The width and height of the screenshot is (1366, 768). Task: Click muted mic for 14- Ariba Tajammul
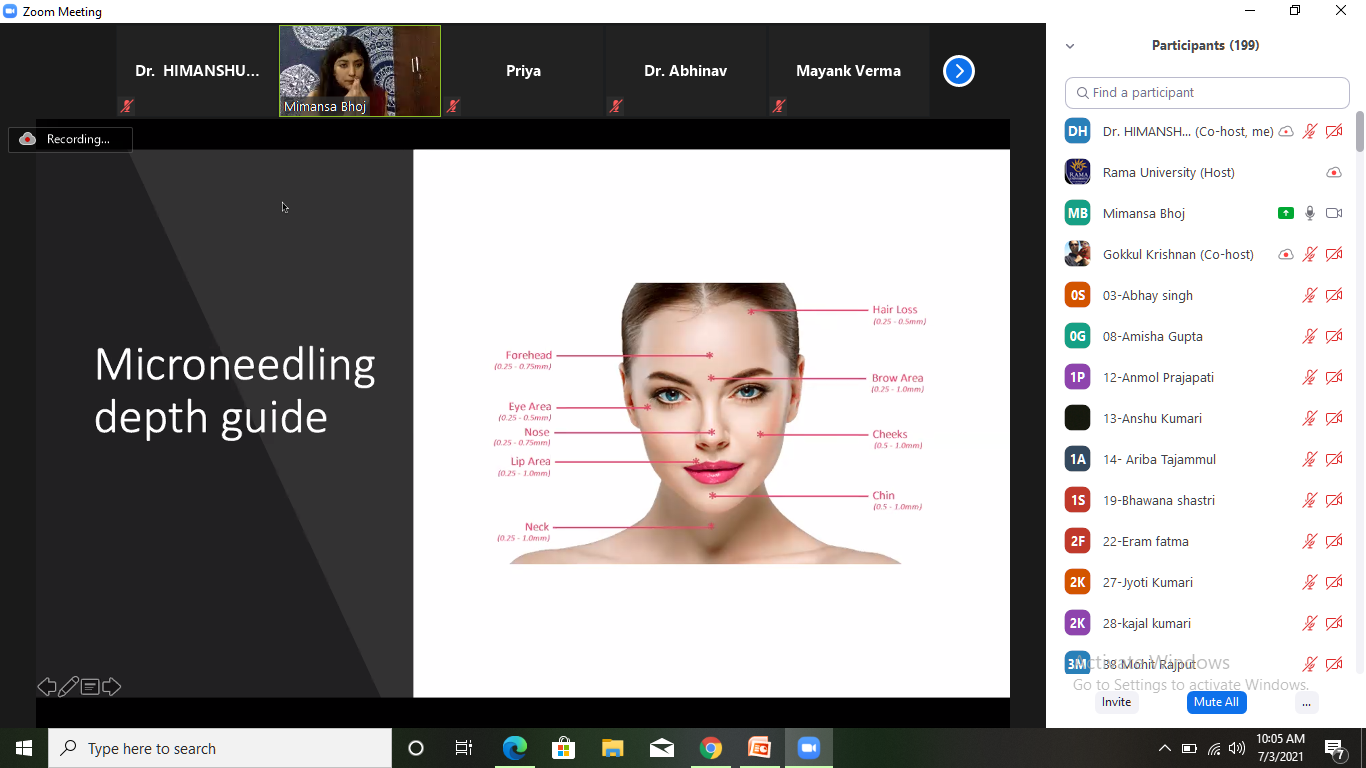tap(1310, 460)
